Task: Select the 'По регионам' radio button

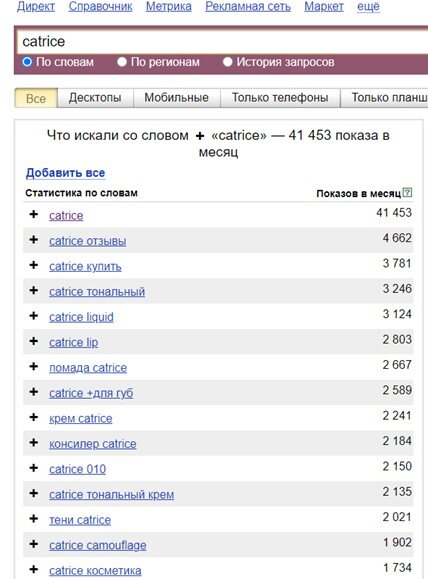Action: 122,62
